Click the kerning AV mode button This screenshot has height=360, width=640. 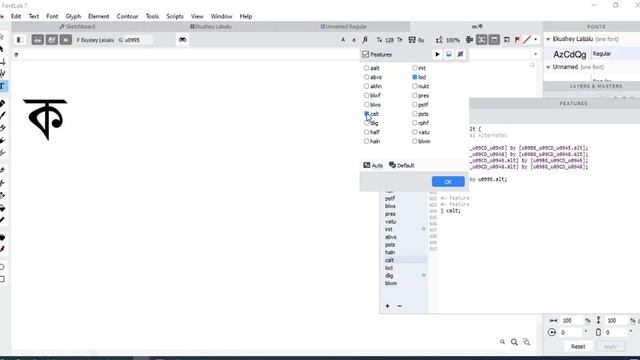(51, 40)
